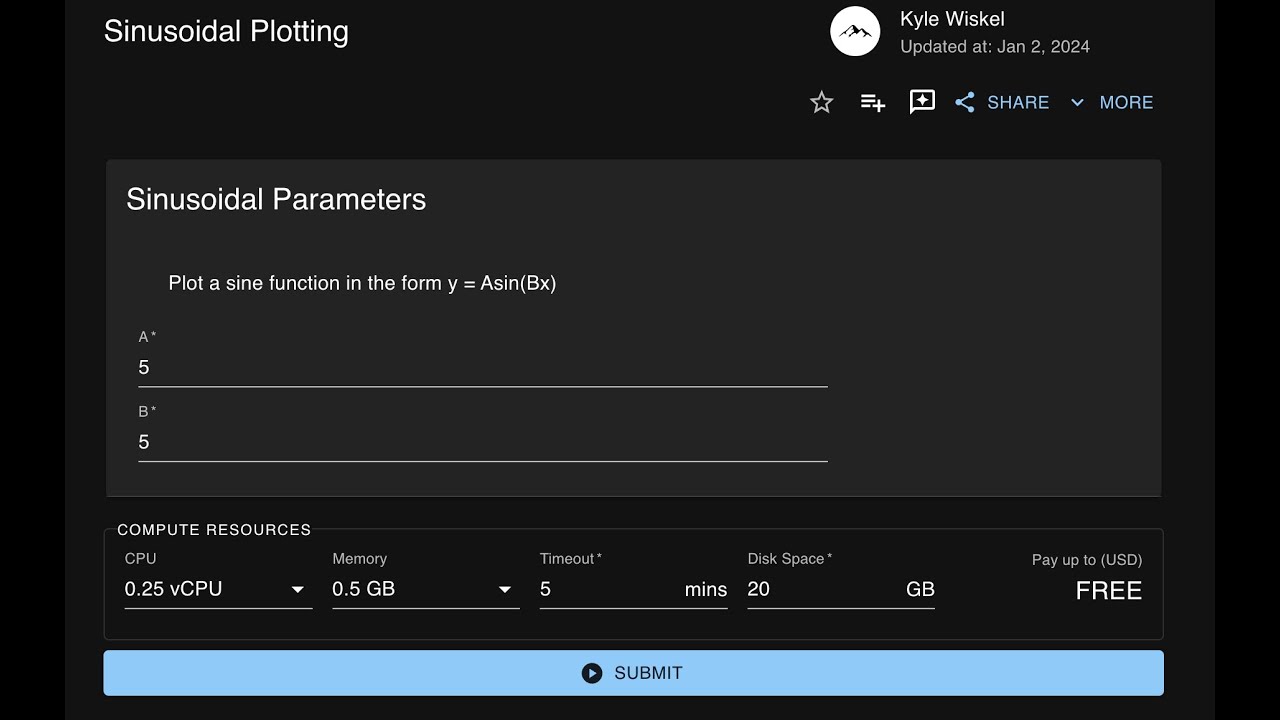The width and height of the screenshot is (1280, 720).
Task: Open the CPU 0.25 vCPU dropdown
Action: 217,589
